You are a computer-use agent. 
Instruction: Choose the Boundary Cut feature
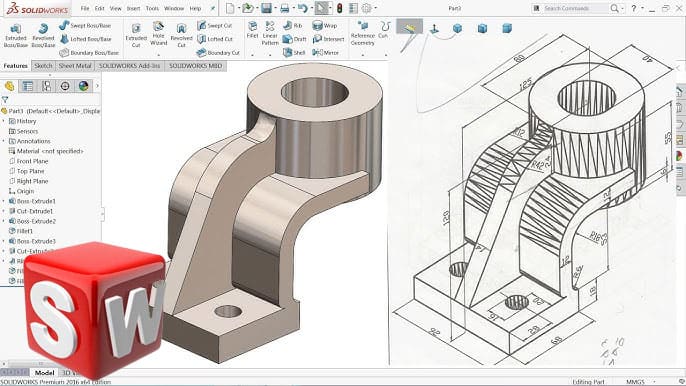[218, 53]
